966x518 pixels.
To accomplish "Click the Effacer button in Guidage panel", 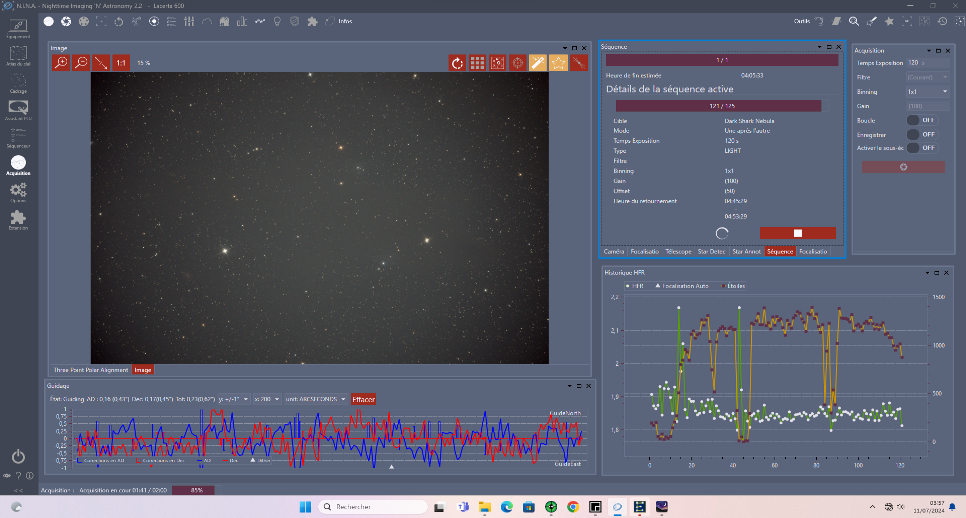I will click(364, 399).
